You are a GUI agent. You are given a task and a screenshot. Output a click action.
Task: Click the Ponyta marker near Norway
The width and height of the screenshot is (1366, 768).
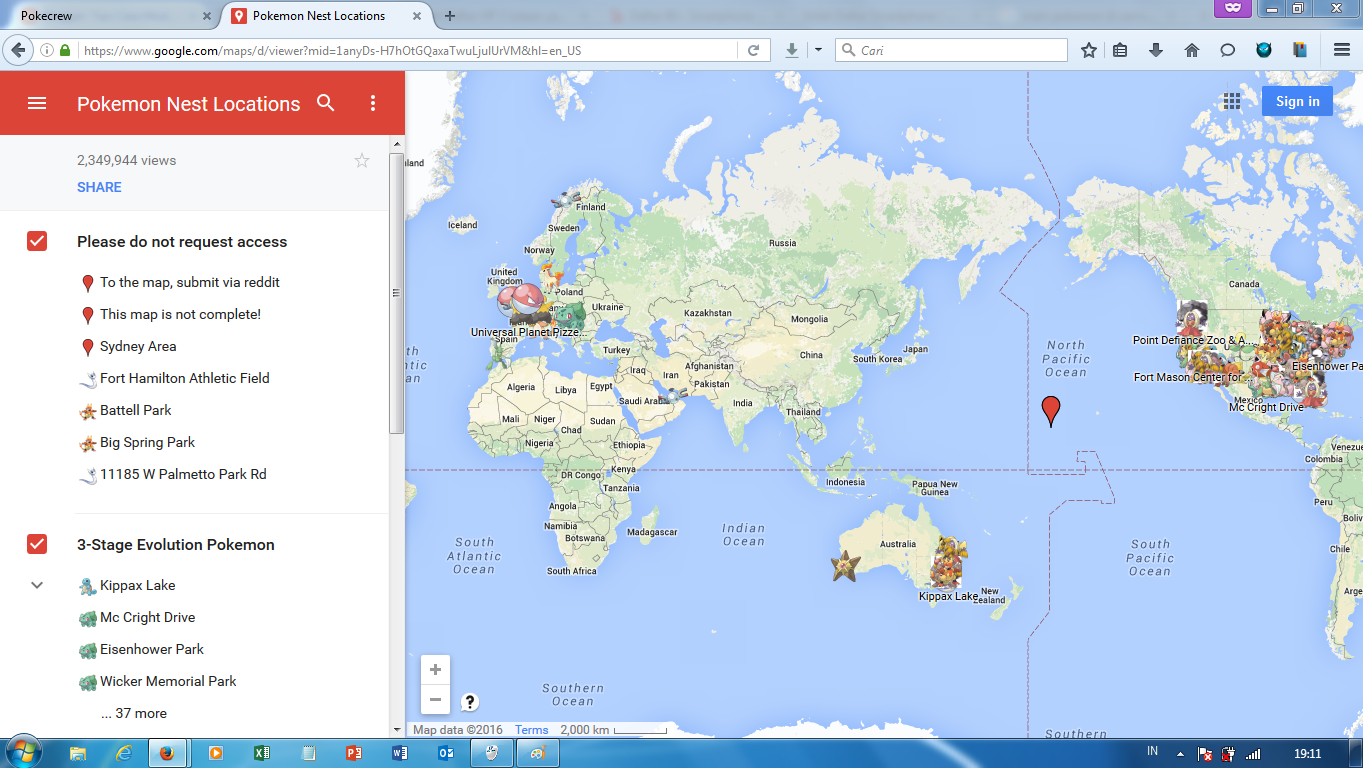point(551,274)
